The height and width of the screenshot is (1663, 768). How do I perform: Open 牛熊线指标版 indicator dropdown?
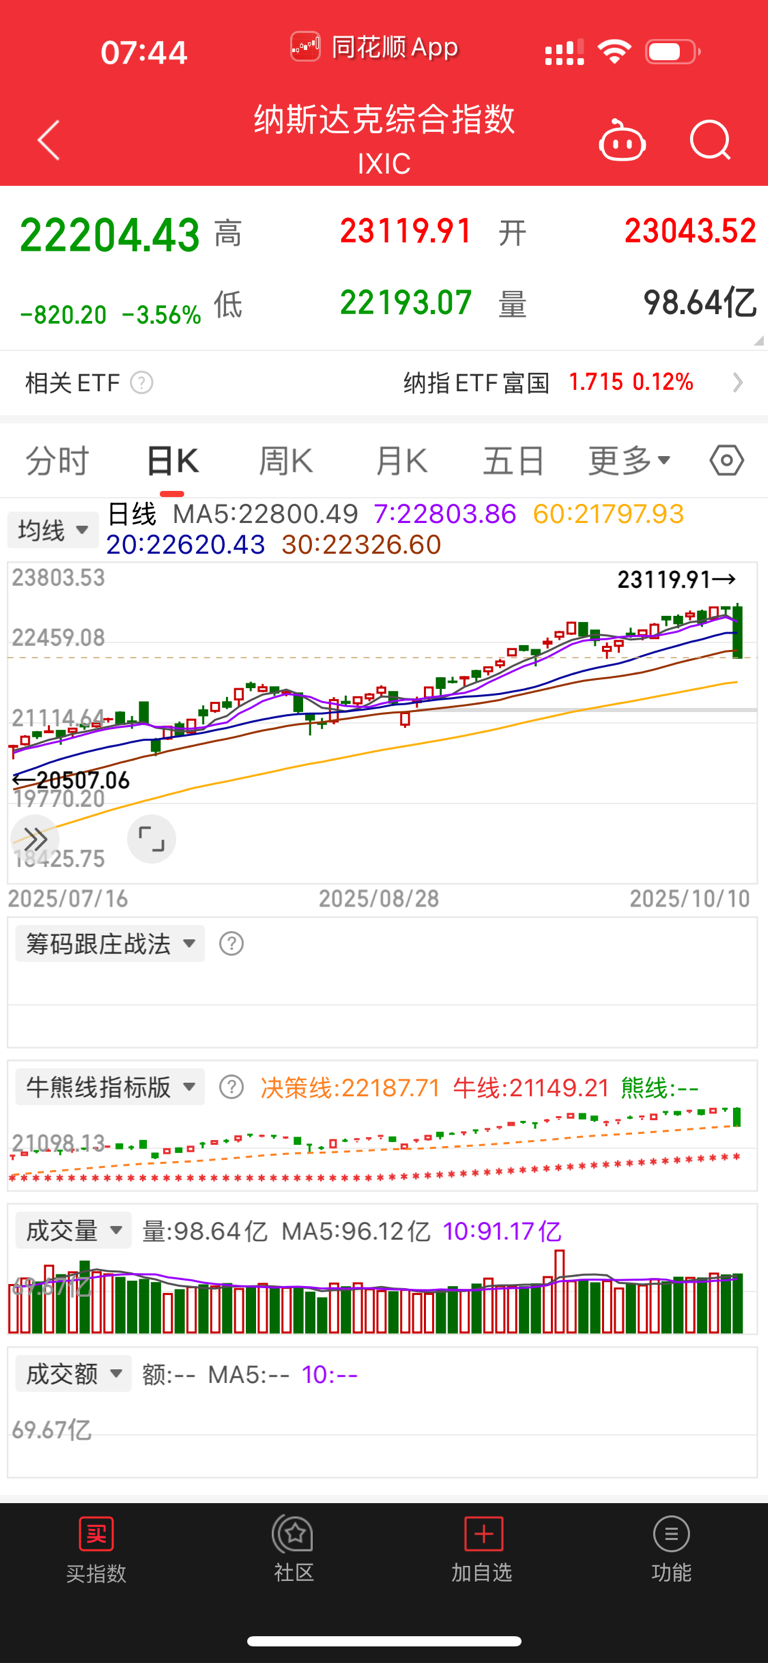tap(110, 1087)
